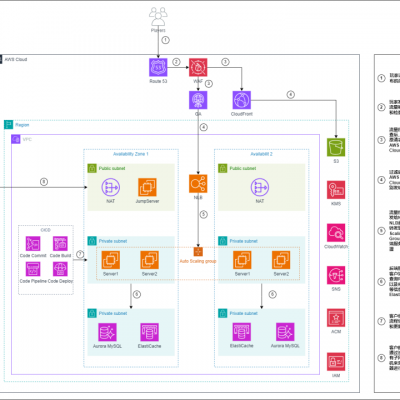The height and width of the screenshot is (400, 400).
Task: Click the JumpServer instance icon
Action: (147, 187)
